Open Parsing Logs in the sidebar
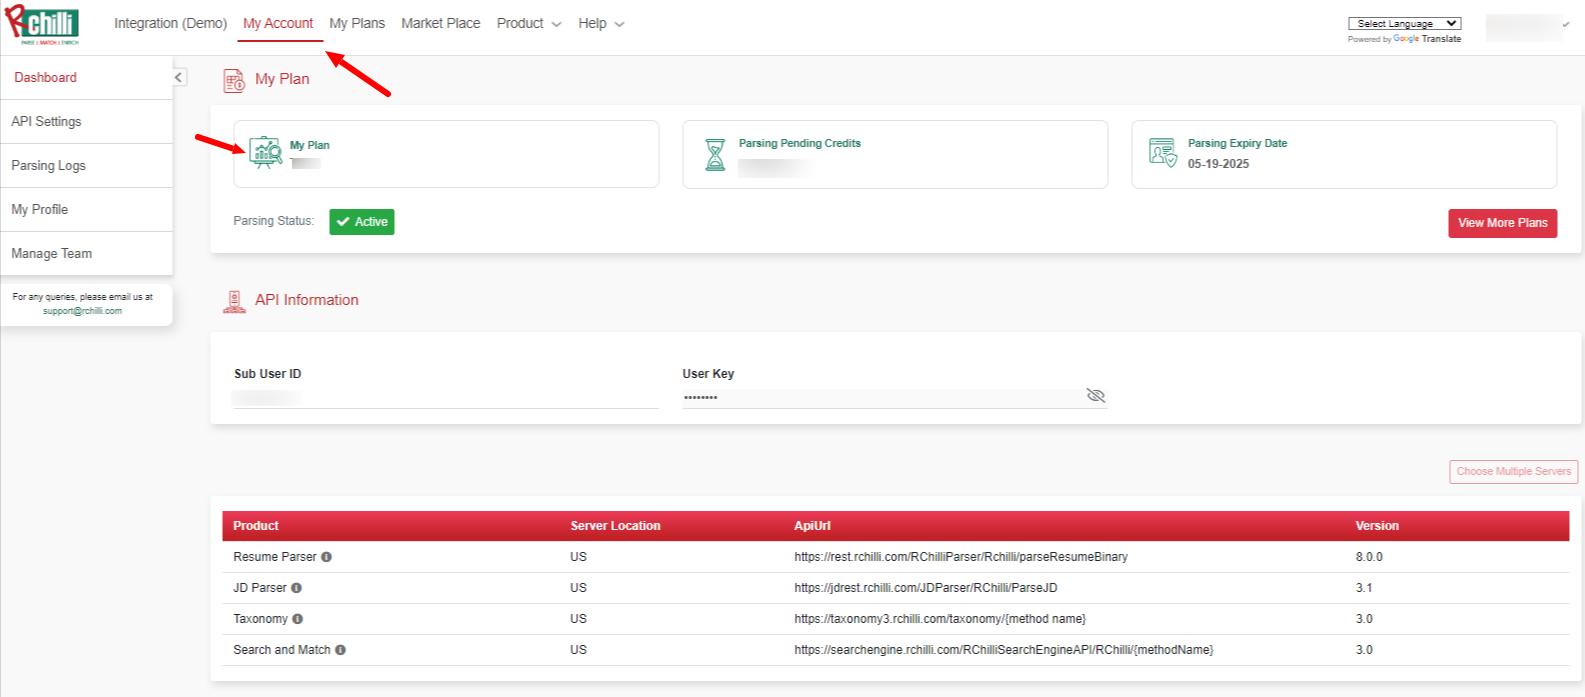Viewport: 1585px width, 697px height. (86, 165)
